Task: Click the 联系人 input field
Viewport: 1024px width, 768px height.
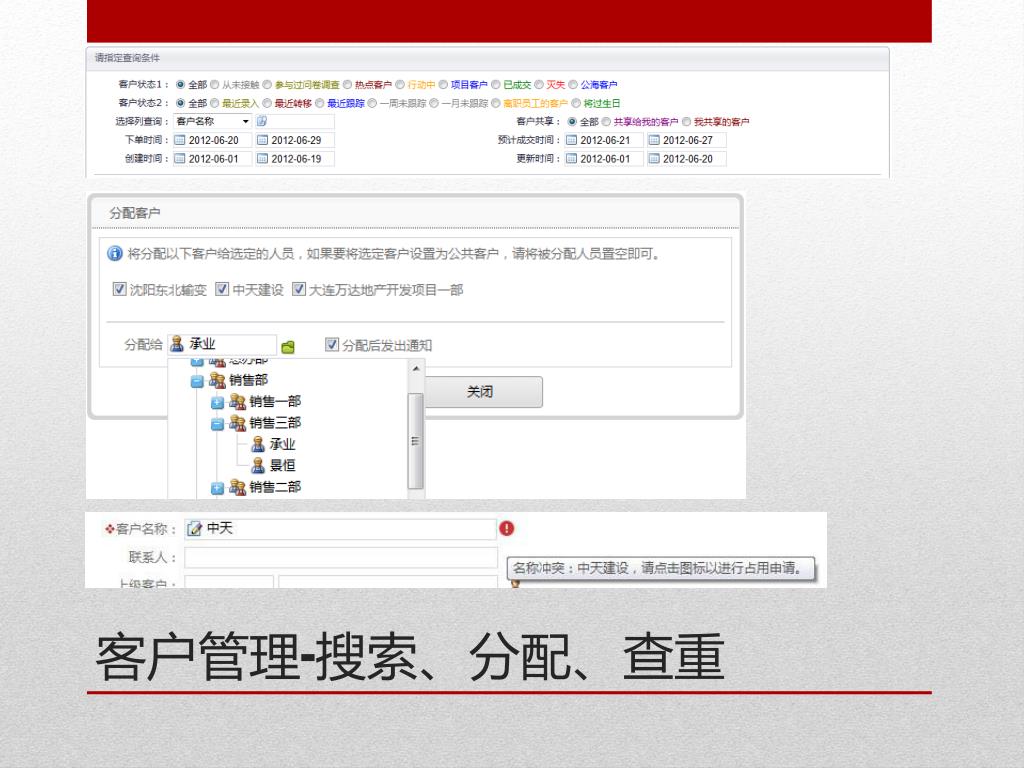Action: click(x=340, y=558)
